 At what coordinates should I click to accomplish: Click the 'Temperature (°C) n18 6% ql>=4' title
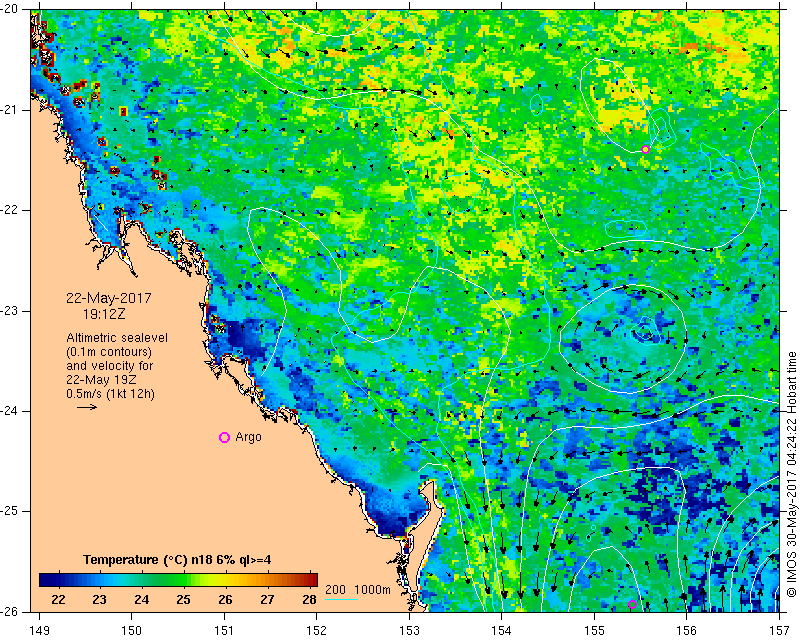pyautogui.click(x=177, y=560)
